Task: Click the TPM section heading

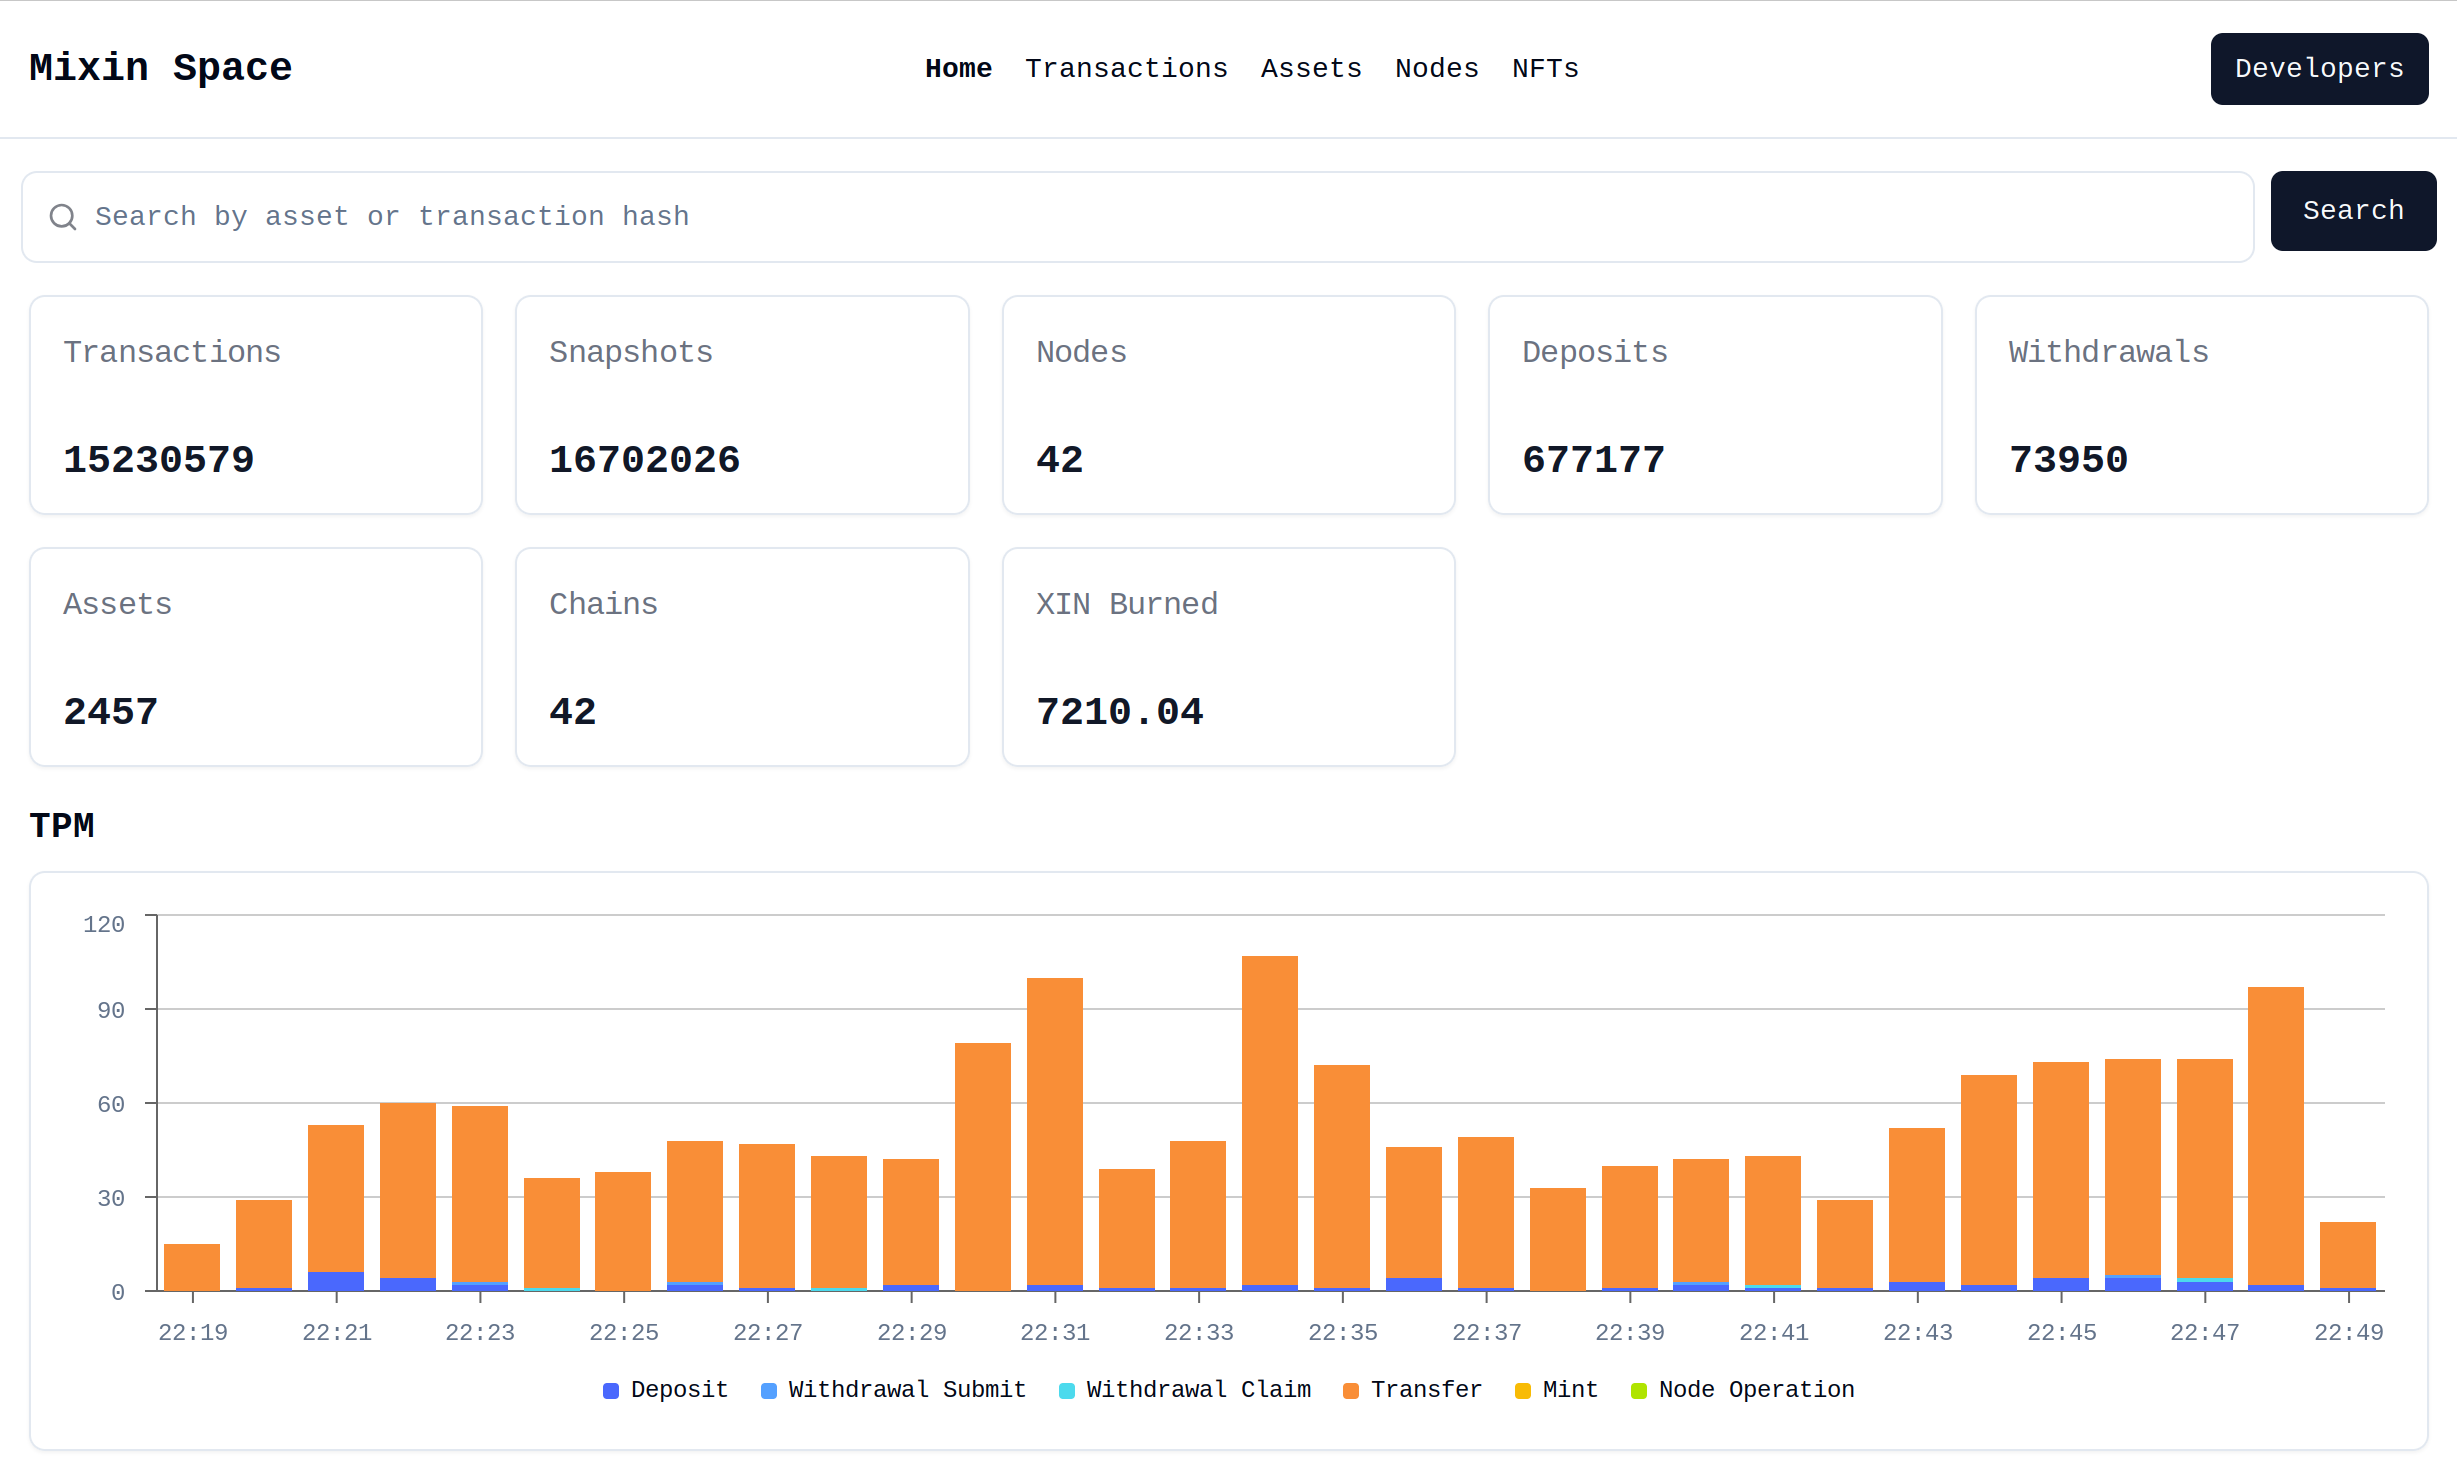Action: pos(62,826)
